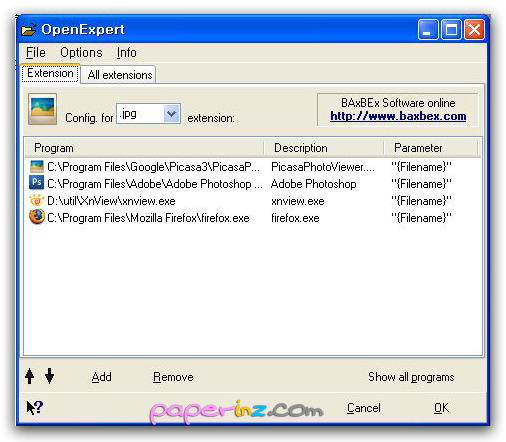506x442 pixels.
Task: Click the Adobe Photoshop description cell
Action: tap(313, 184)
